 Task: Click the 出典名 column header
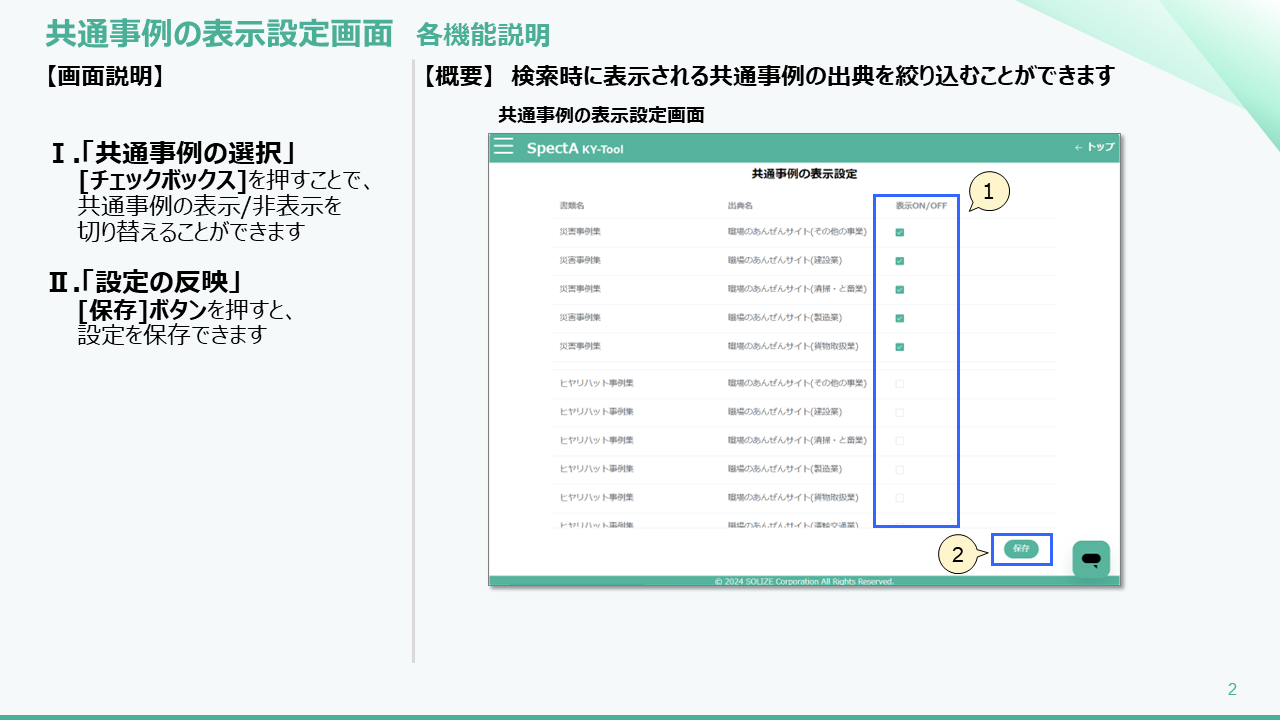click(740, 206)
